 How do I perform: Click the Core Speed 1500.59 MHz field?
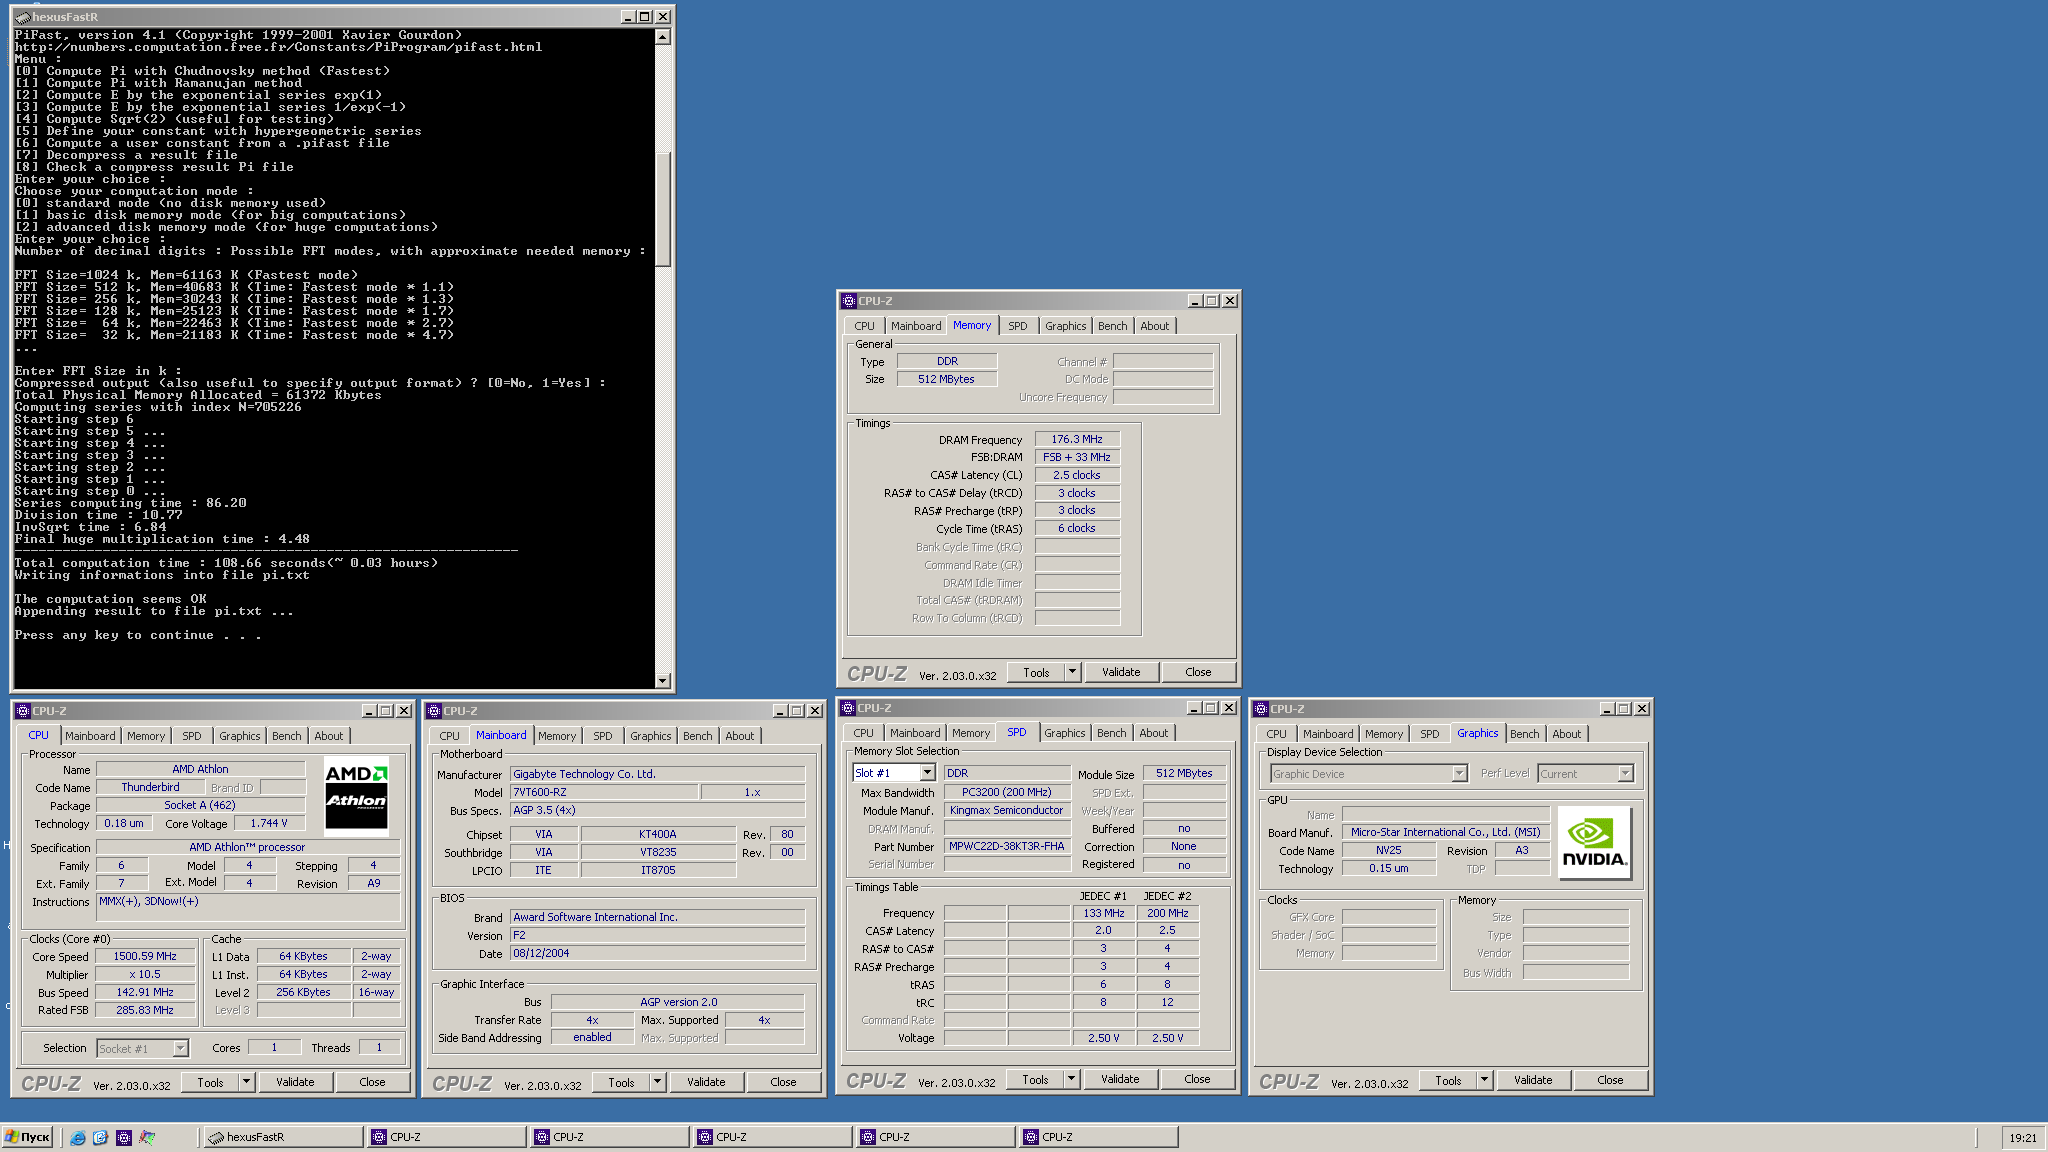point(144,956)
